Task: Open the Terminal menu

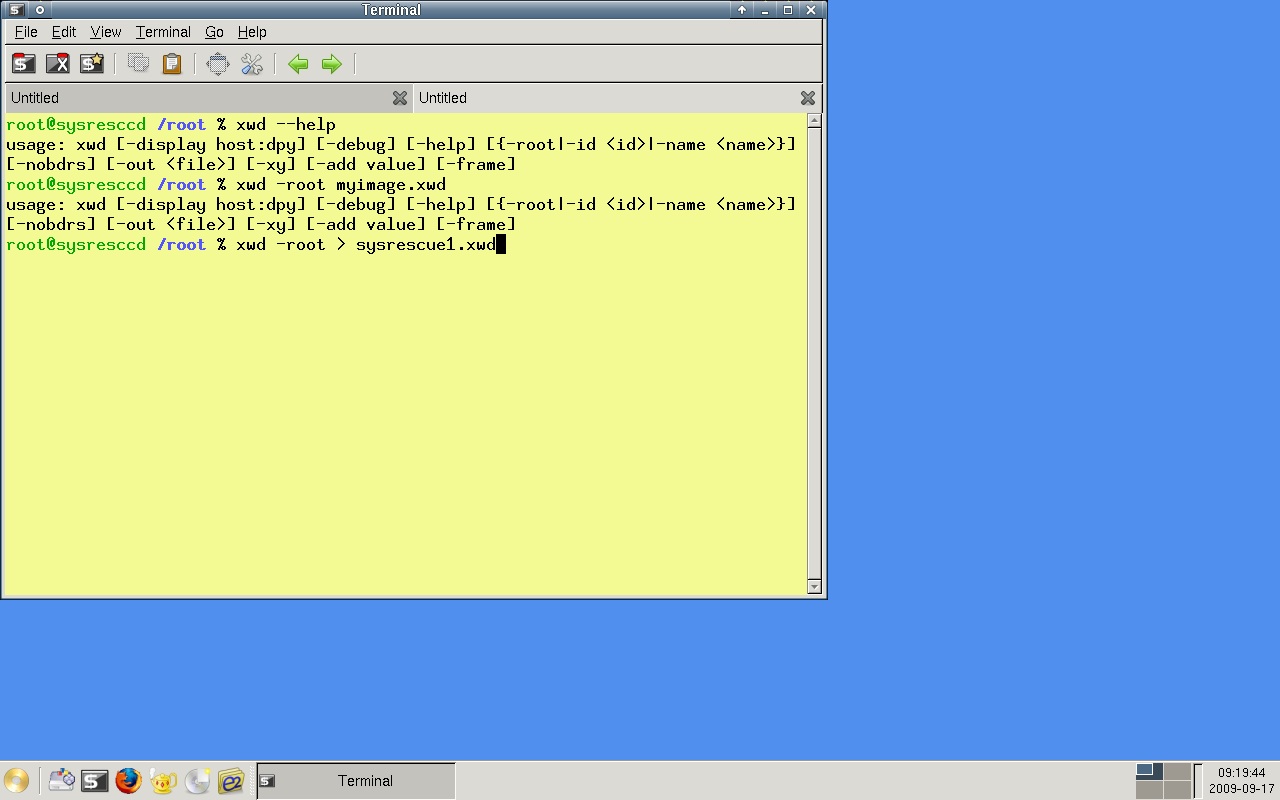Action: click(x=163, y=32)
